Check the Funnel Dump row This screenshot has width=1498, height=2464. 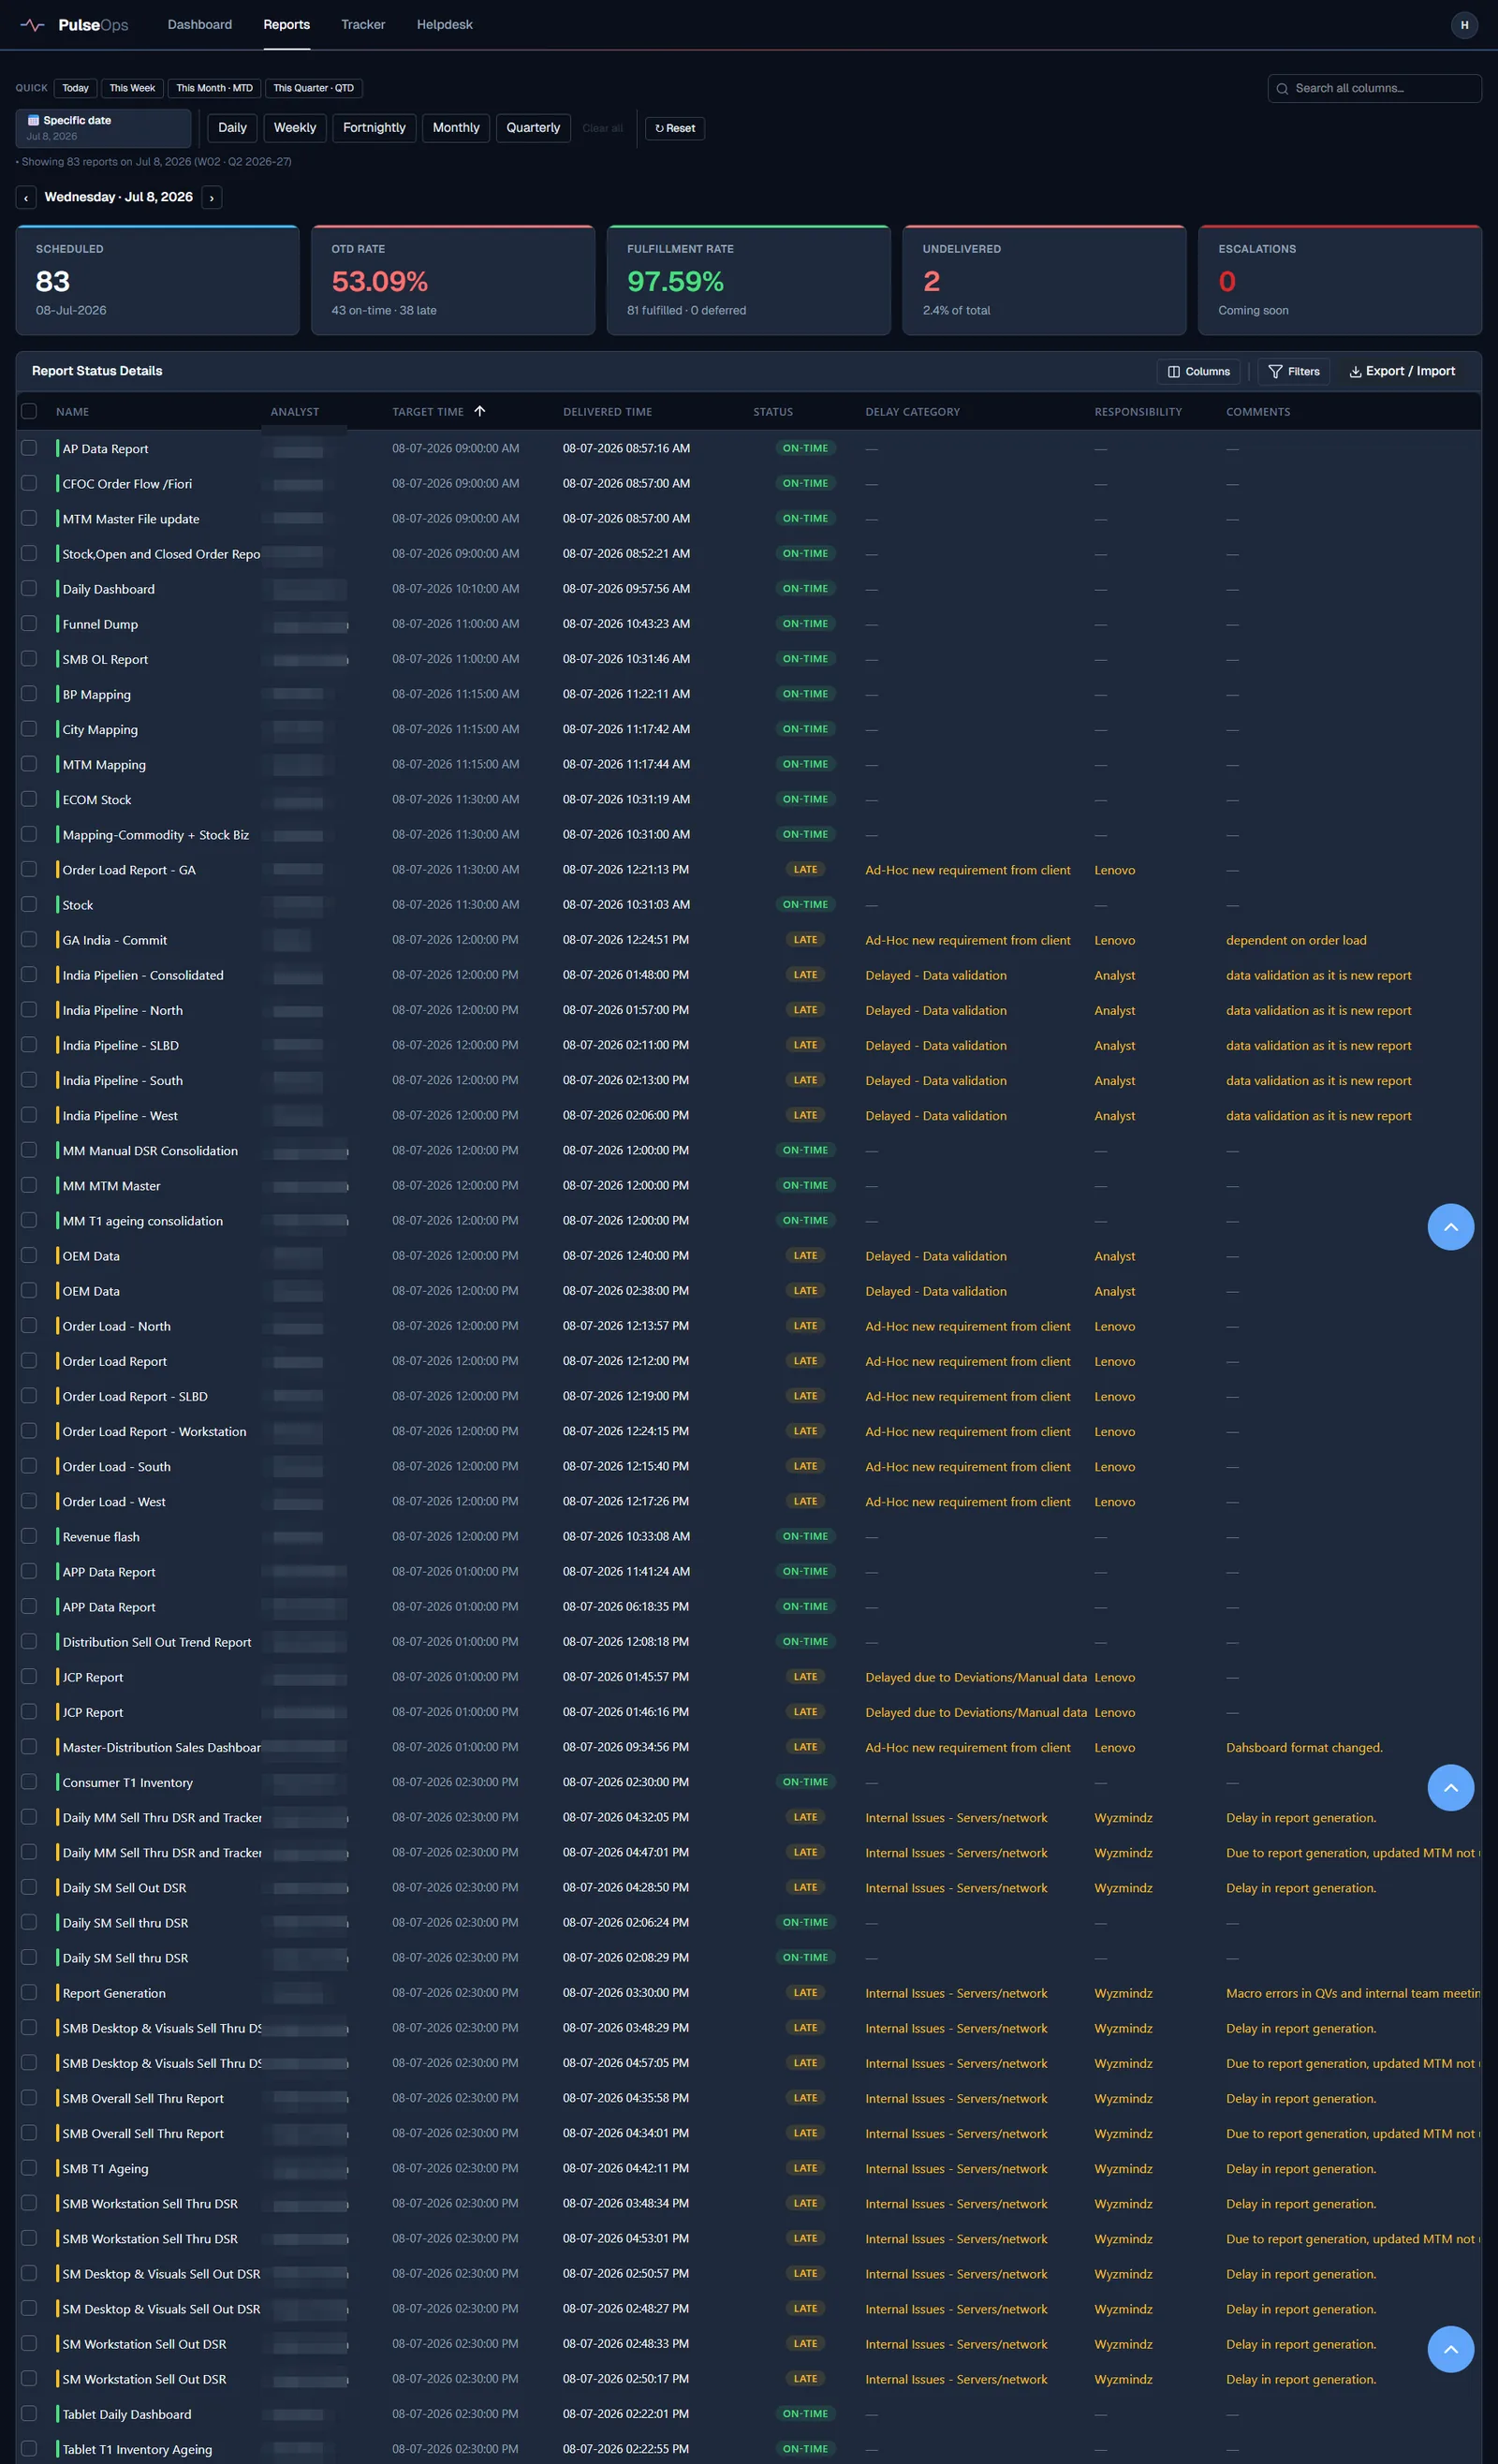pos(29,623)
